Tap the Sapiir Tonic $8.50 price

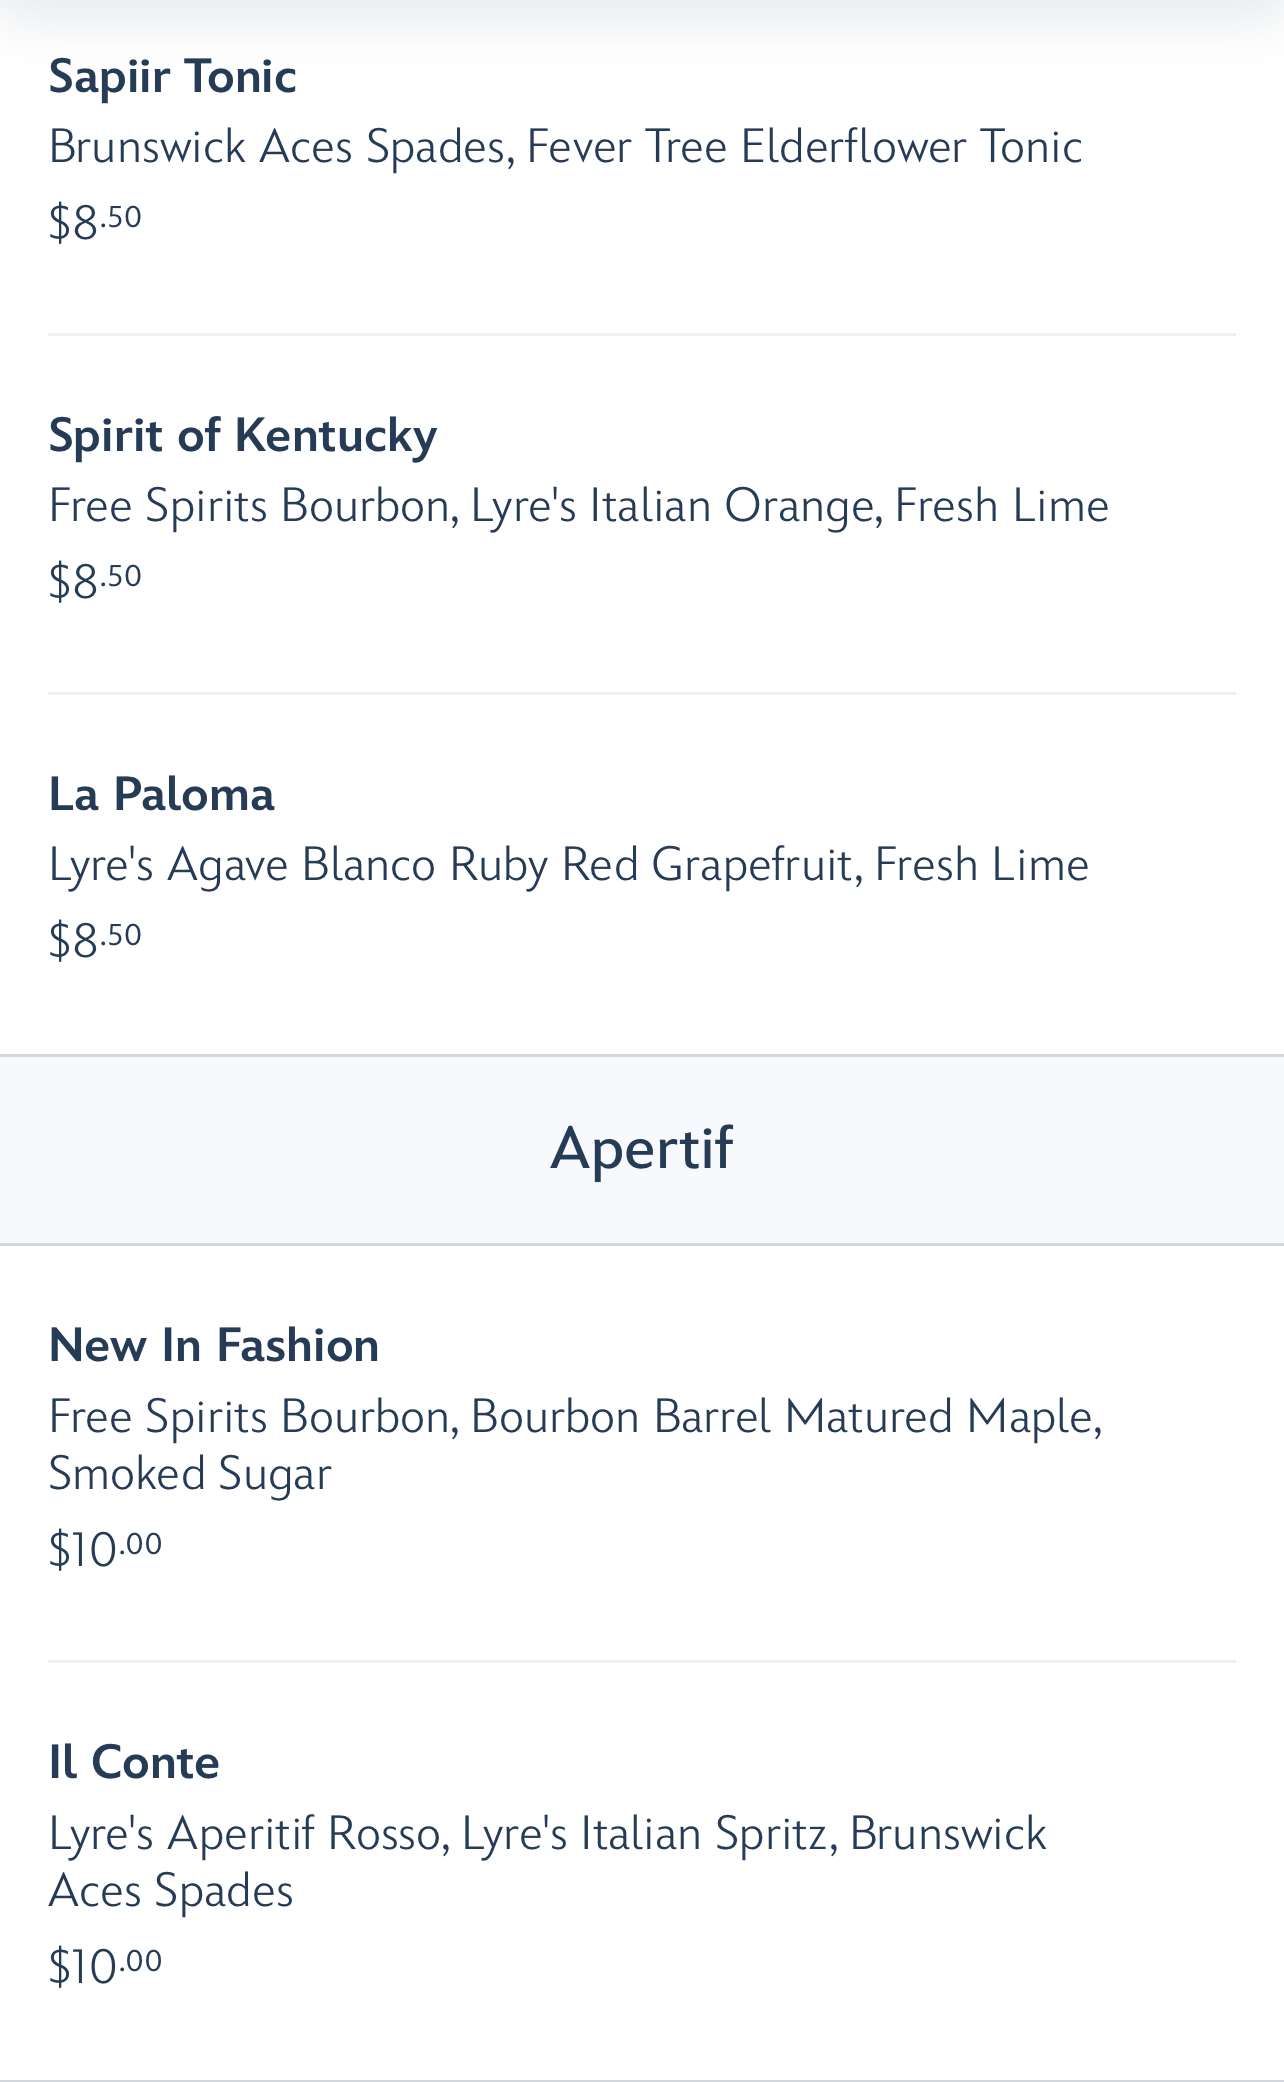click(95, 221)
